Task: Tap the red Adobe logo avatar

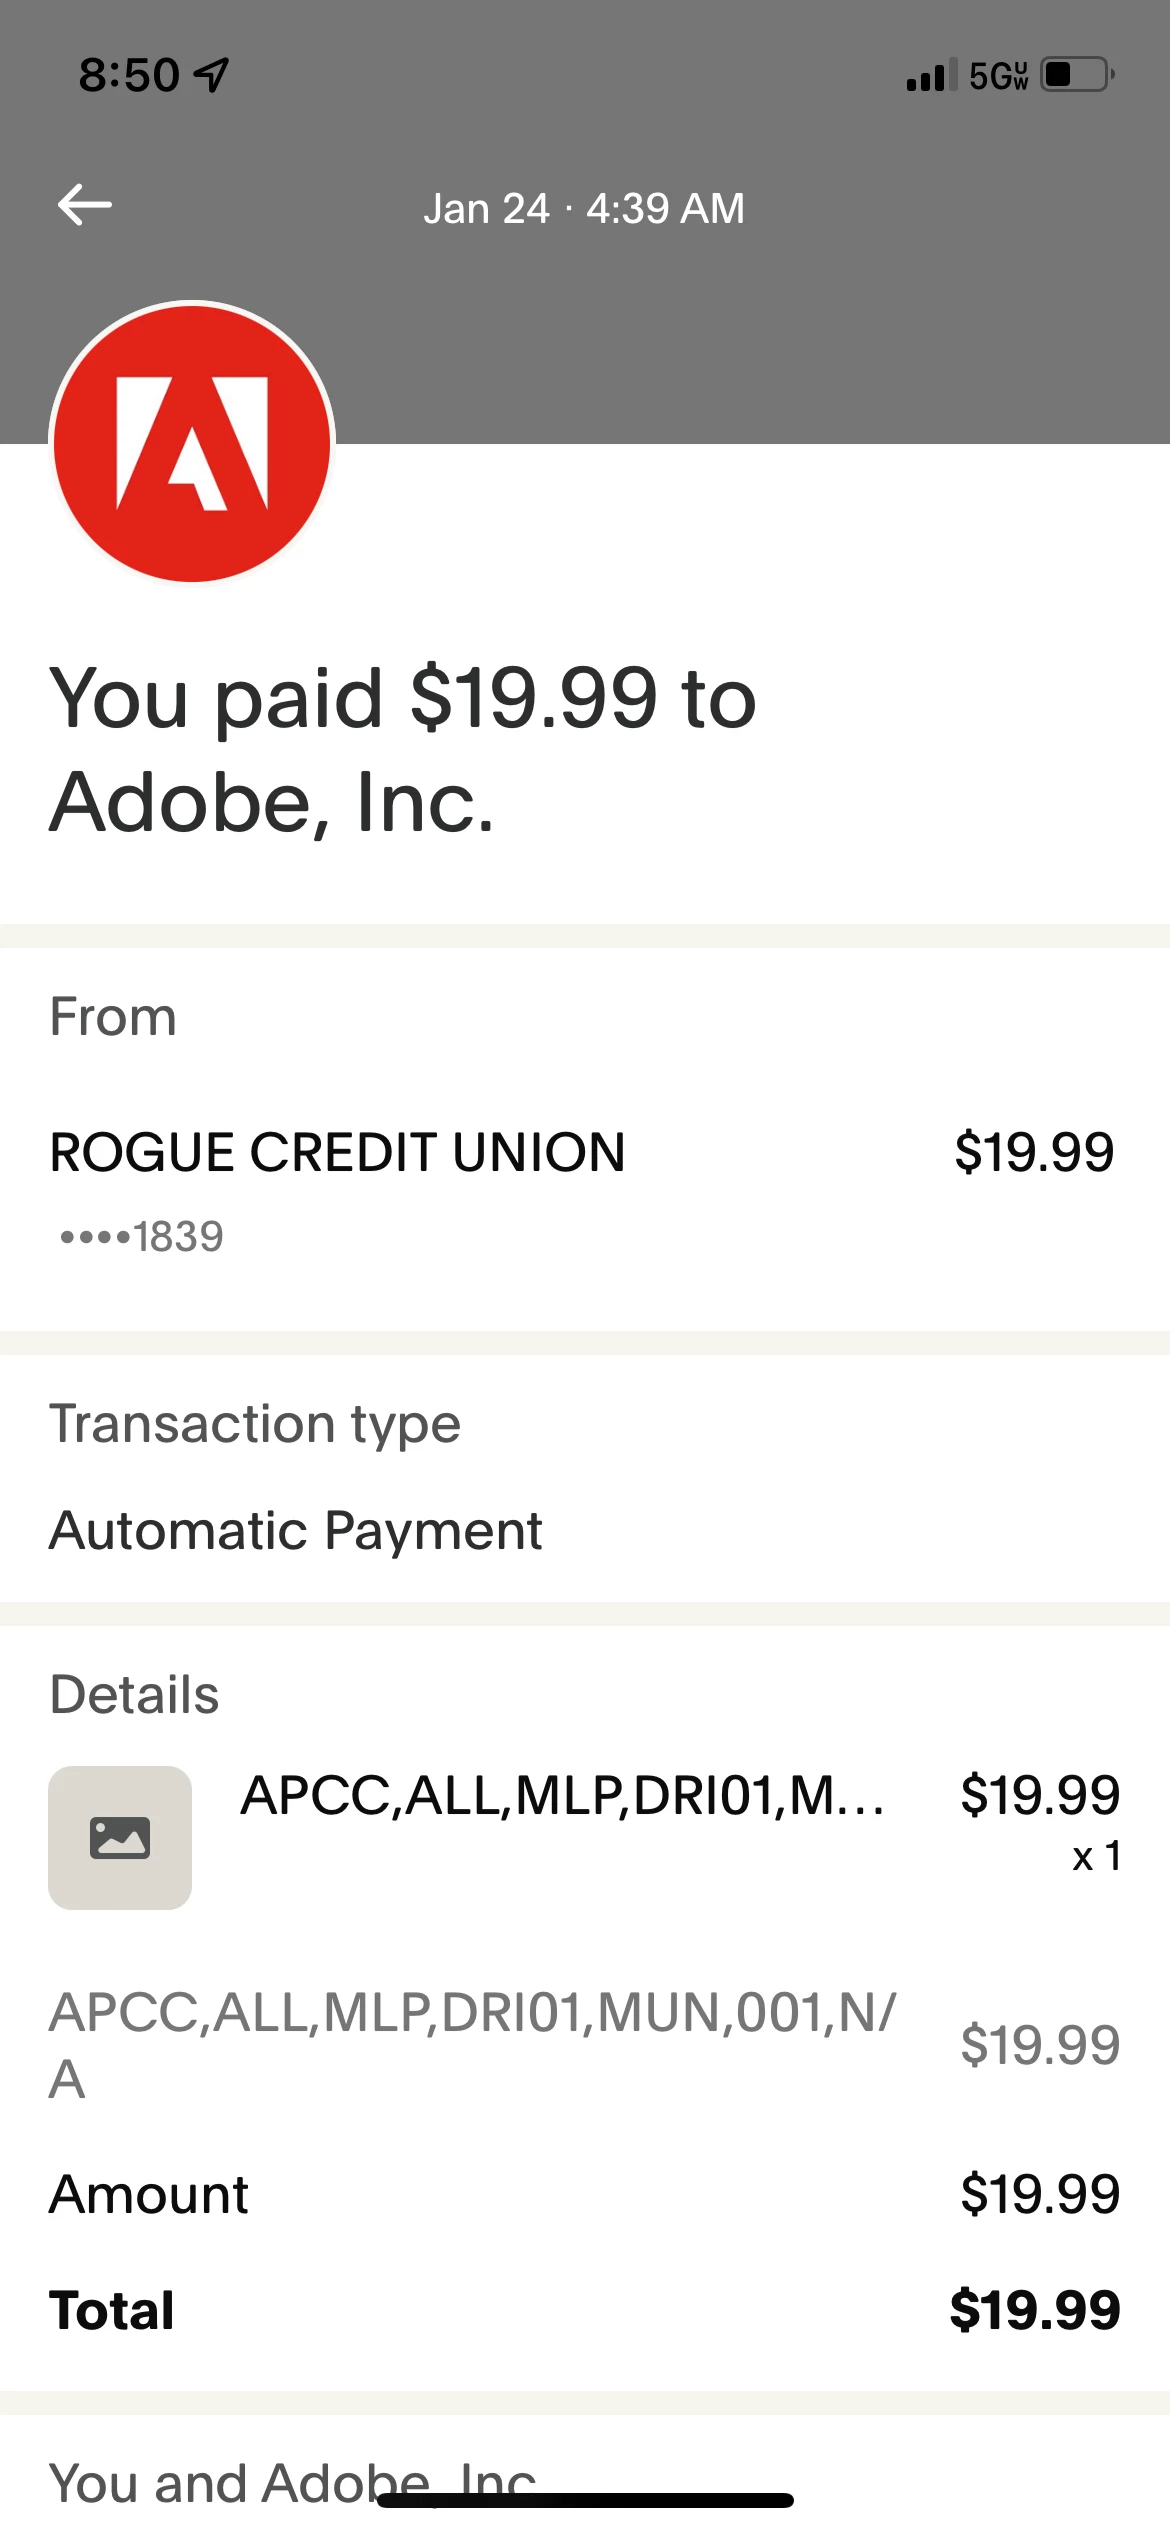Action: coord(192,443)
